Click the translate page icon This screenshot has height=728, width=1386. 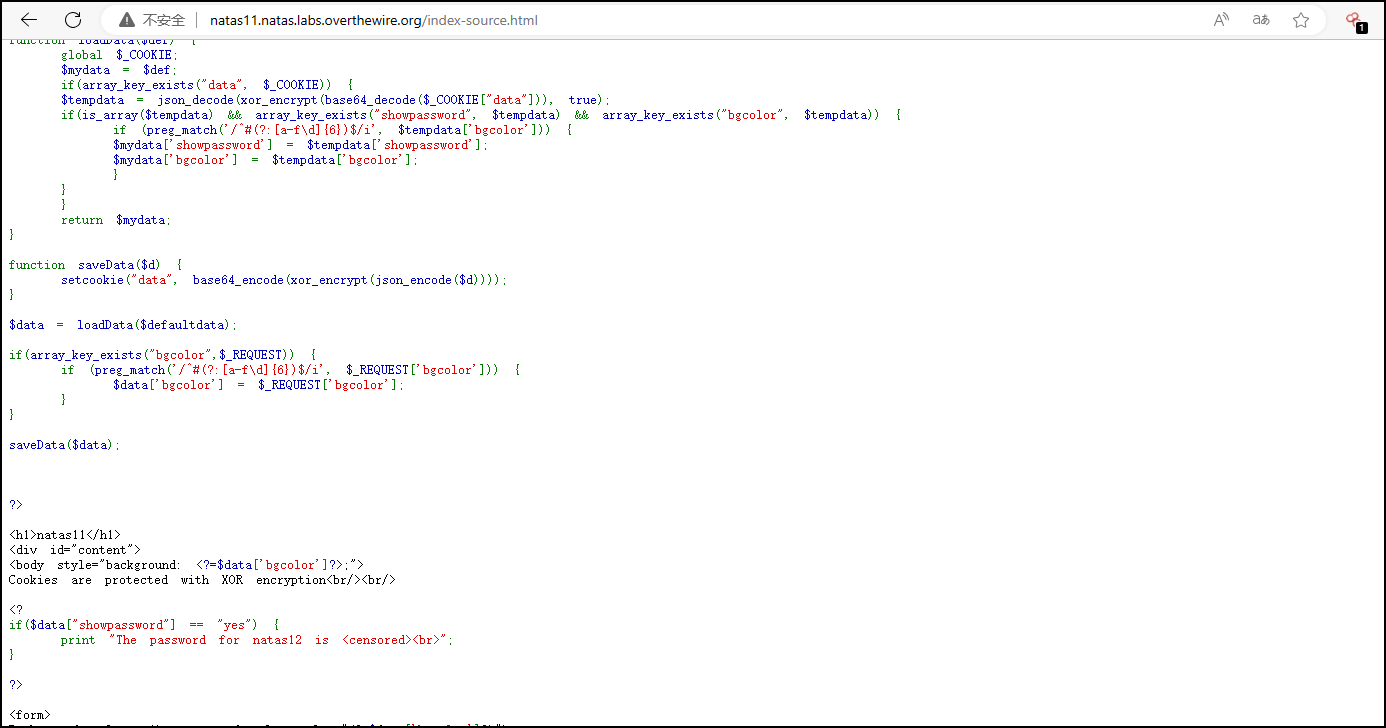pyautogui.click(x=1261, y=20)
